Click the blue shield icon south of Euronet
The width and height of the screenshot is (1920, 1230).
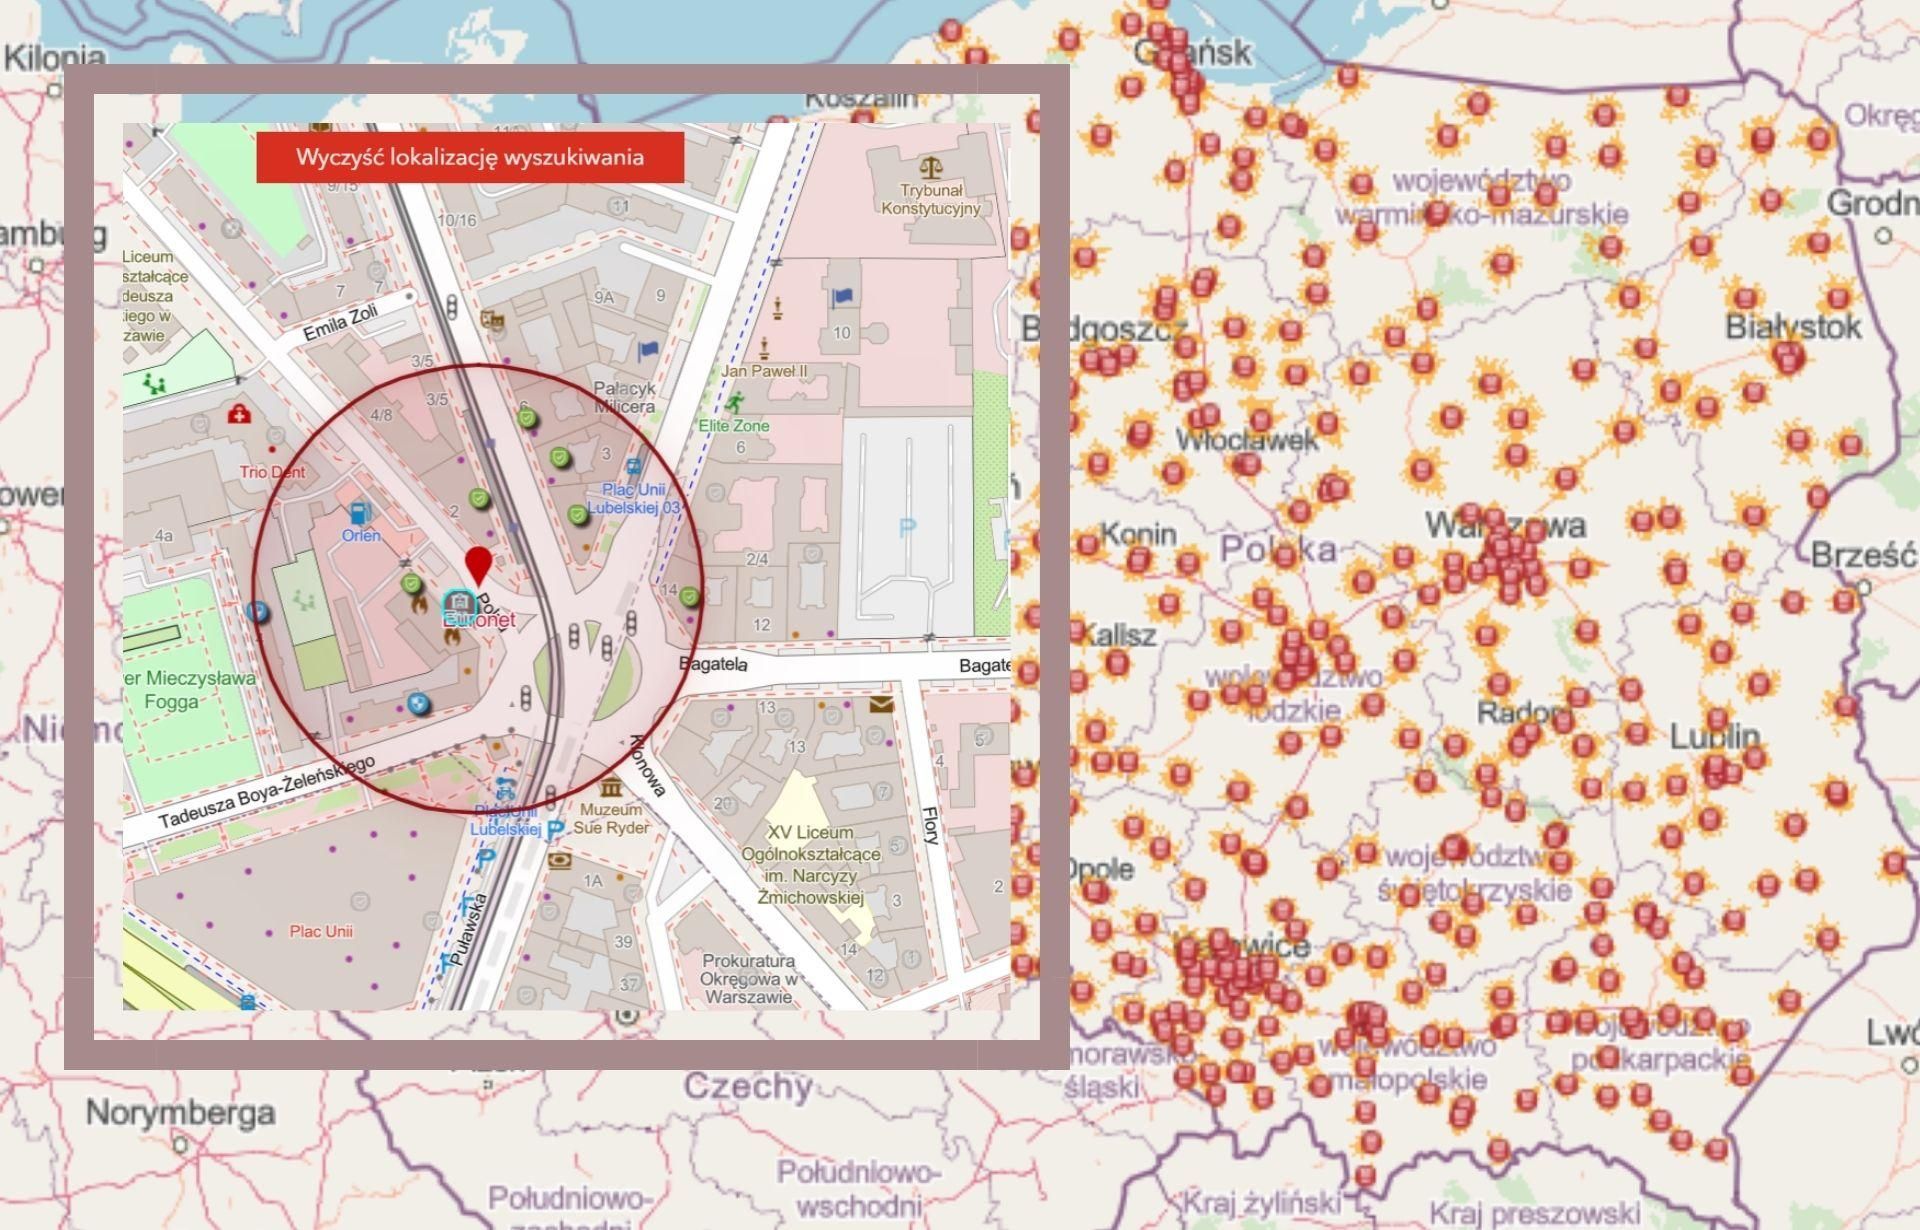pos(419,703)
